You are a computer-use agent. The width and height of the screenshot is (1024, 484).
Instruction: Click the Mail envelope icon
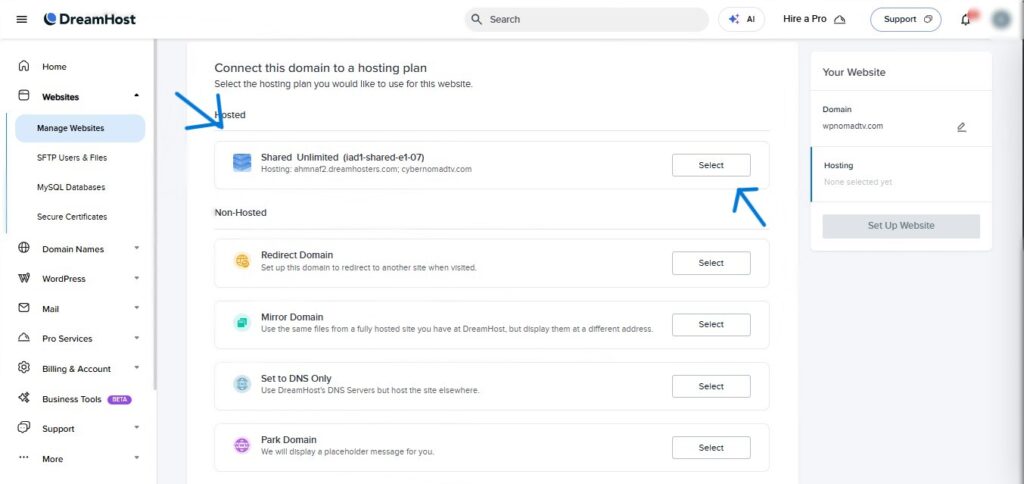click(x=24, y=308)
